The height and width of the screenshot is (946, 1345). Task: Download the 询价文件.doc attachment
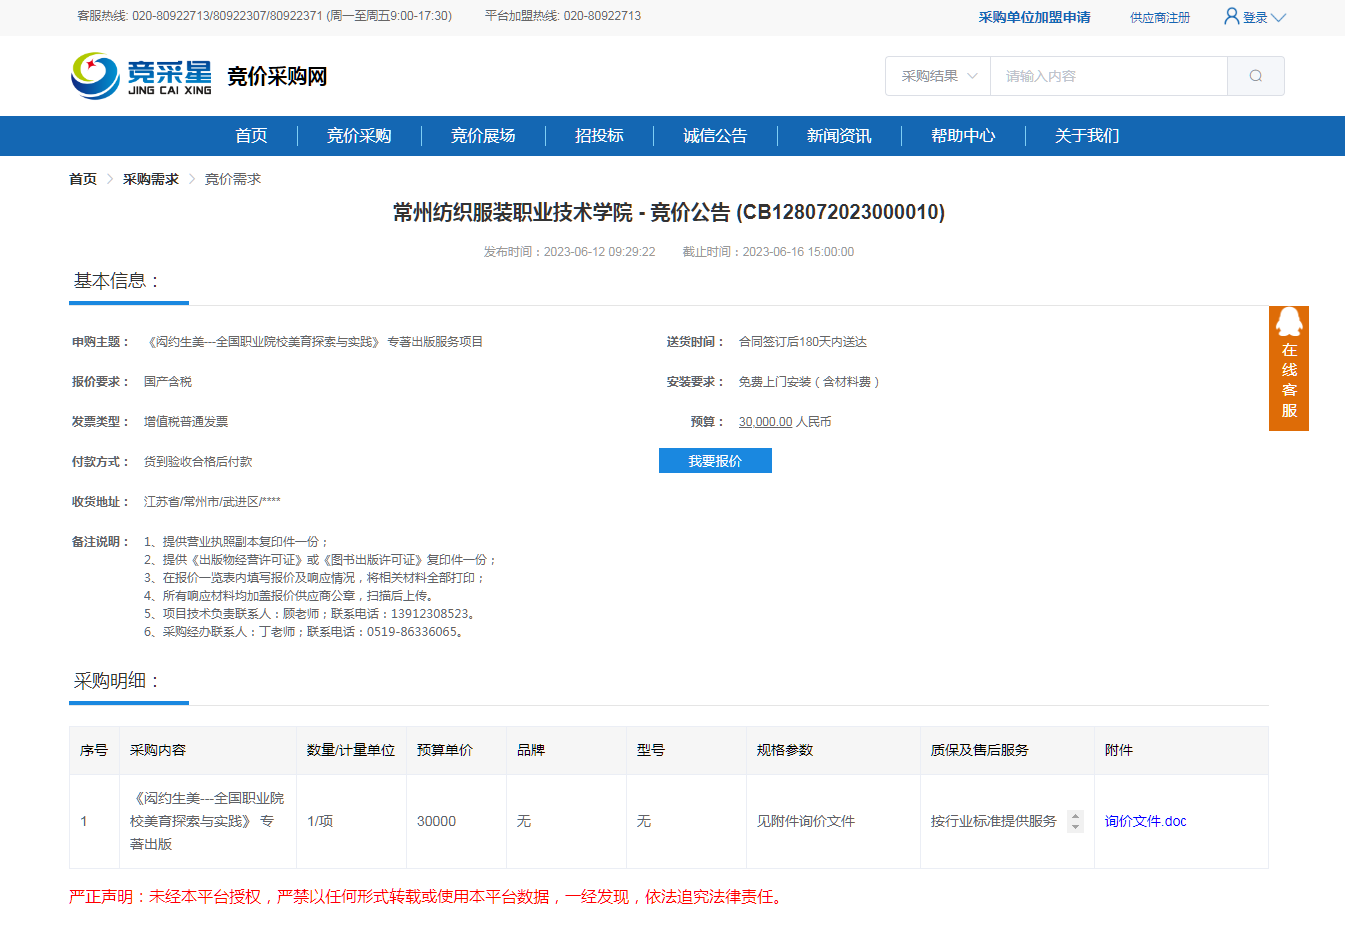1145,821
